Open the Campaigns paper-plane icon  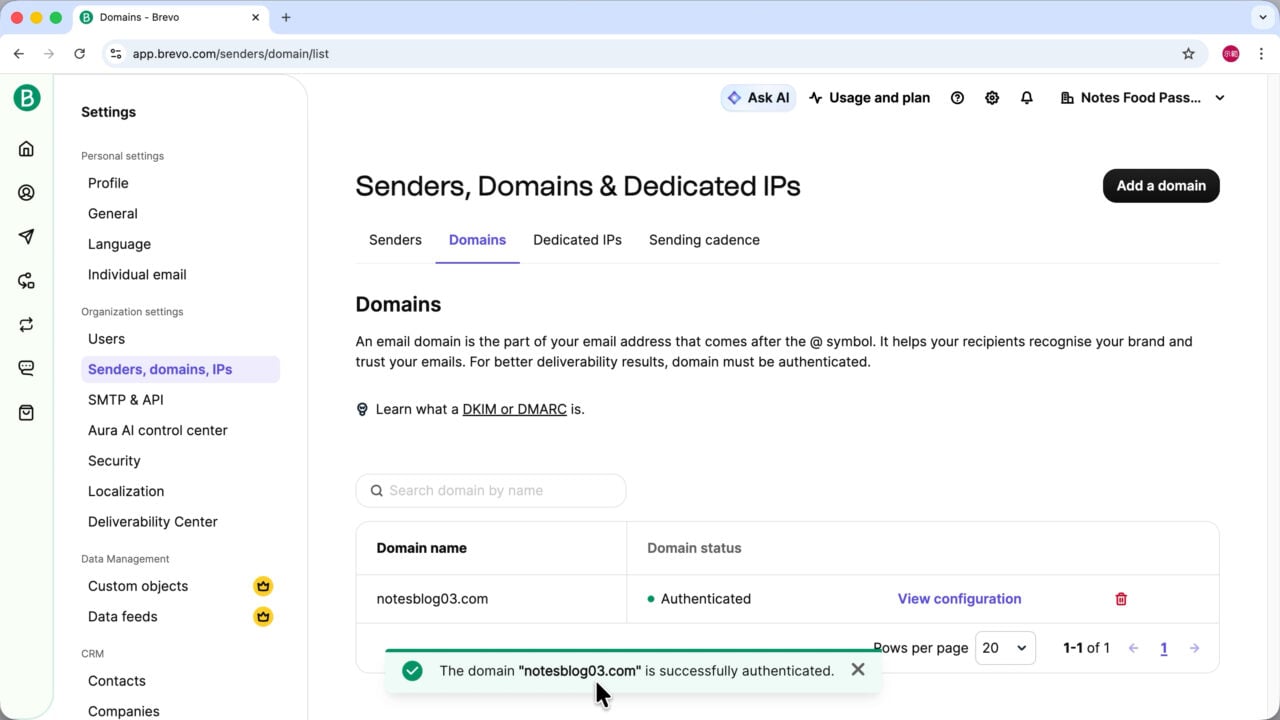tap(27, 237)
